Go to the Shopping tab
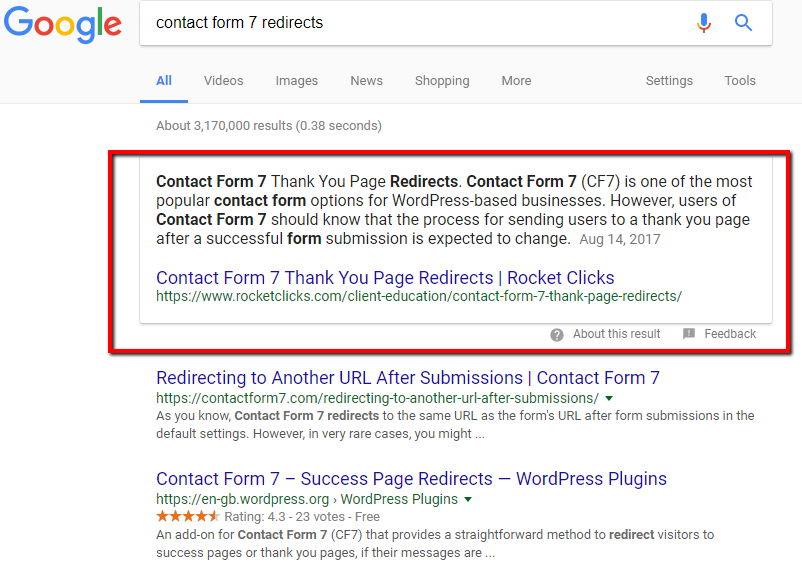This screenshot has height=576, width=802. (x=442, y=81)
